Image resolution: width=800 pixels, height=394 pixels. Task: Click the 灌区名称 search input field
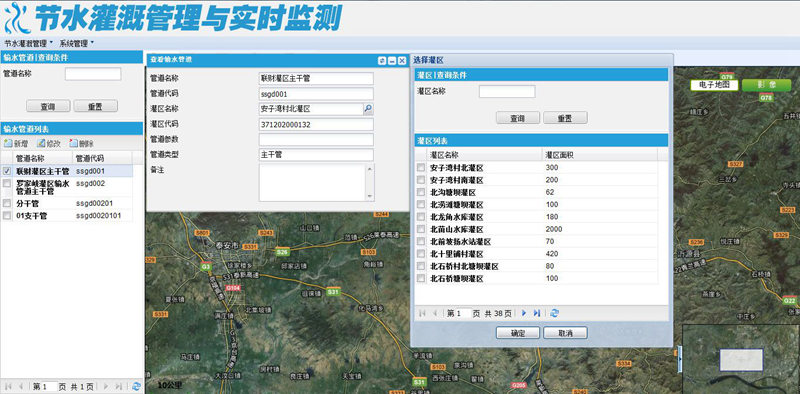click(507, 91)
